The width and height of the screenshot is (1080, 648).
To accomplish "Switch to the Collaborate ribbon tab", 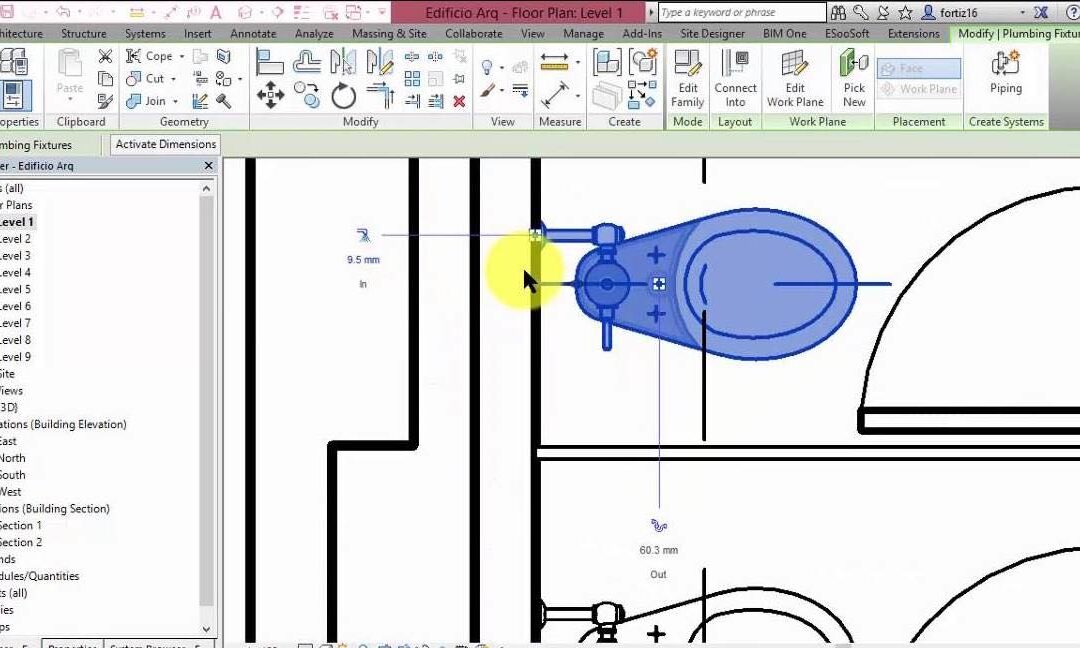I will click(x=473, y=33).
